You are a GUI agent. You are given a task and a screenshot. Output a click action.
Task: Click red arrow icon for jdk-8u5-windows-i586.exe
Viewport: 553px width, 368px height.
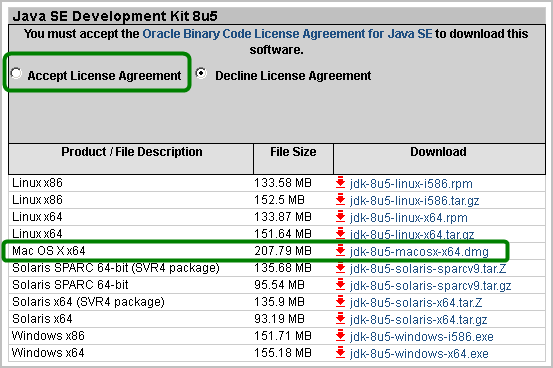pyautogui.click(x=340, y=336)
